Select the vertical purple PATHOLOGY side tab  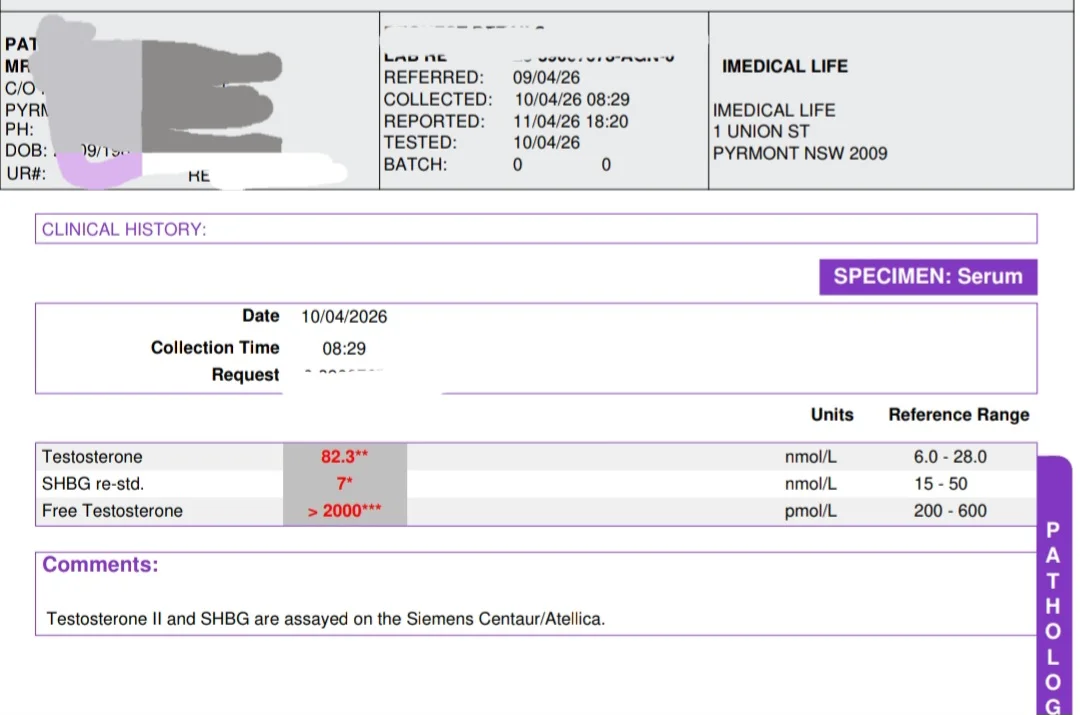(1052, 600)
